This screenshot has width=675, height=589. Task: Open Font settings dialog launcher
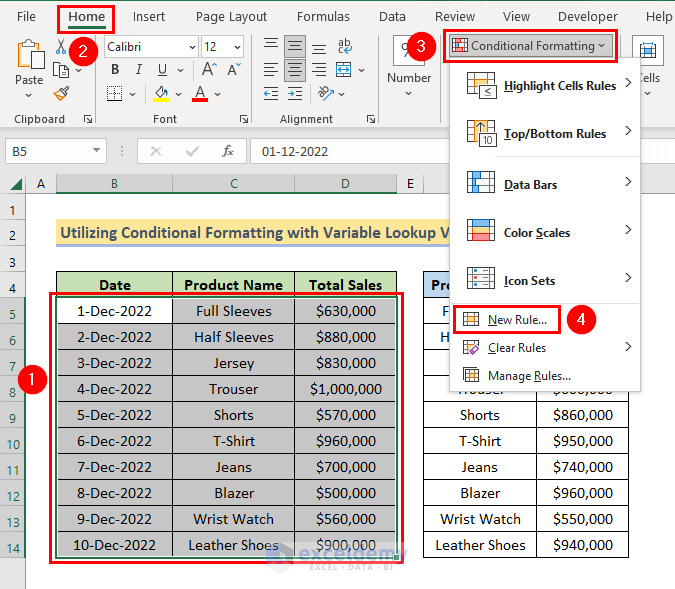point(244,119)
